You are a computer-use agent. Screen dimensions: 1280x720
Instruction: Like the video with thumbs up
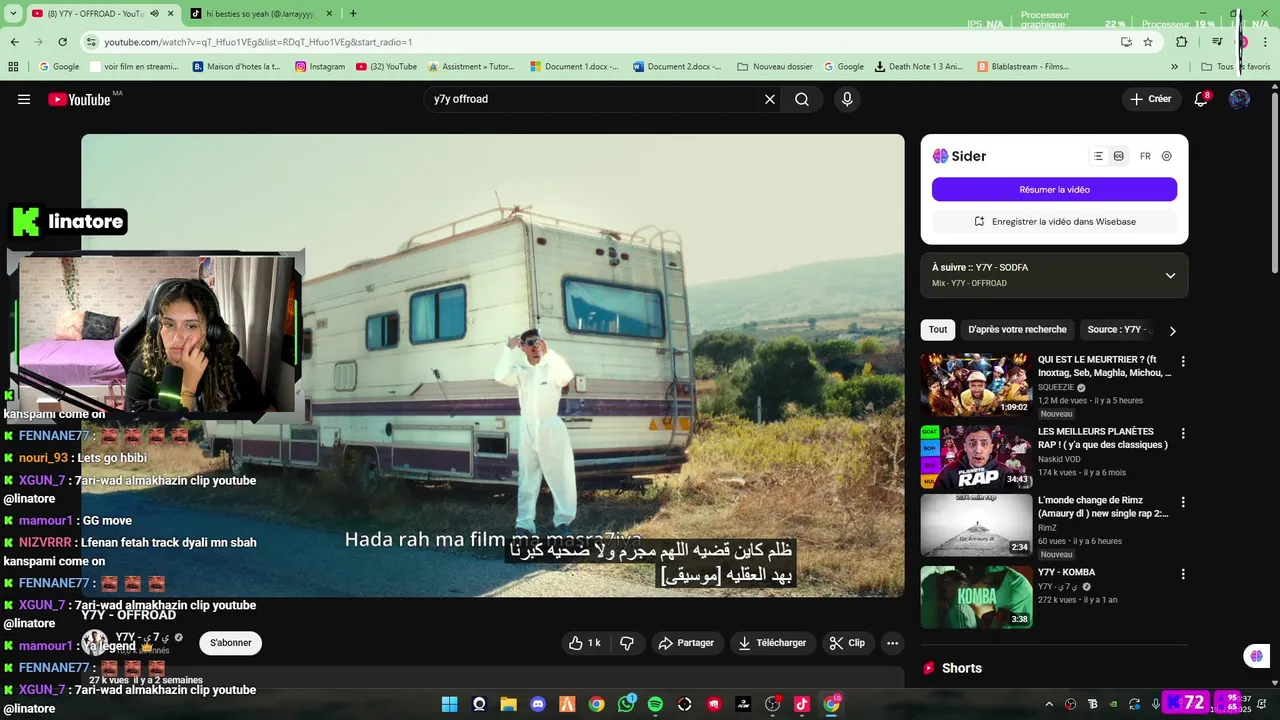pyautogui.click(x=585, y=643)
